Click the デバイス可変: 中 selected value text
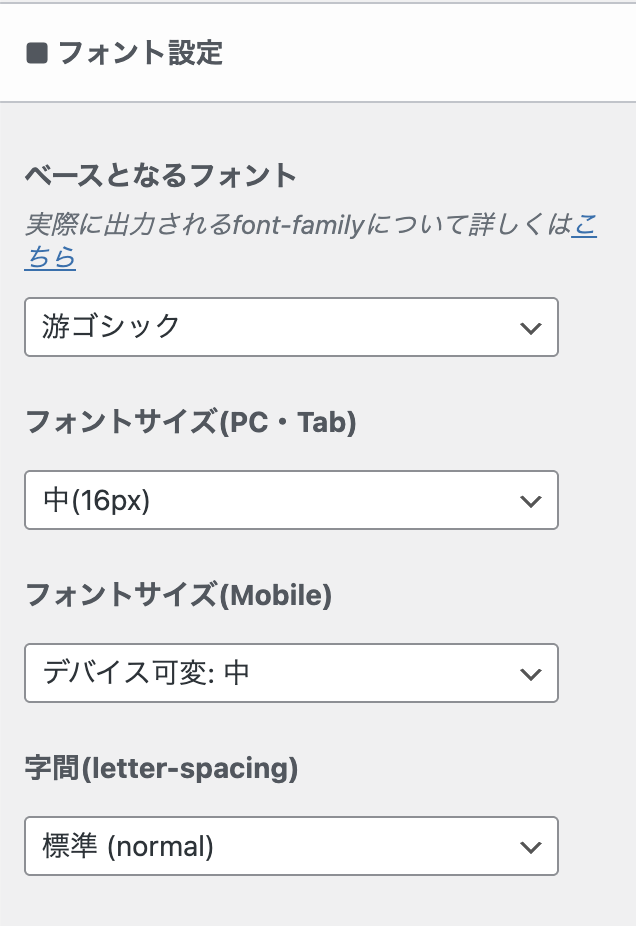 [146, 673]
